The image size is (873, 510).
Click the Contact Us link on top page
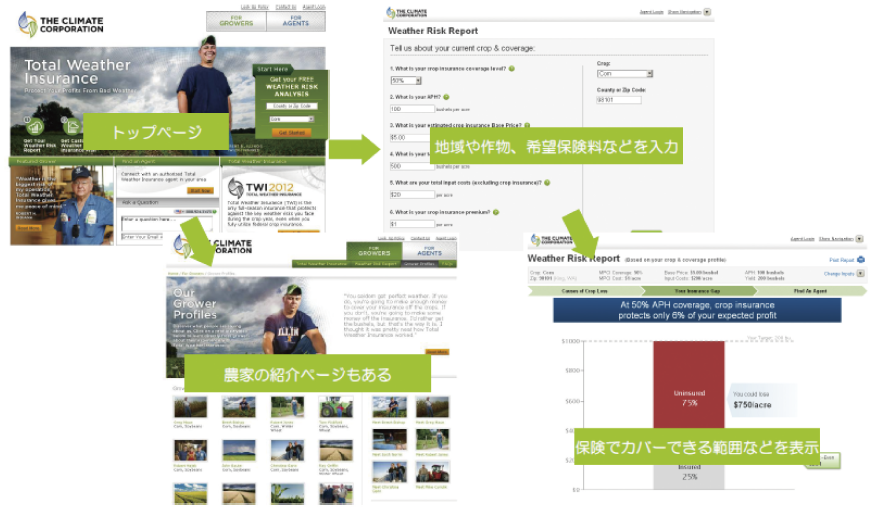[x=286, y=7]
